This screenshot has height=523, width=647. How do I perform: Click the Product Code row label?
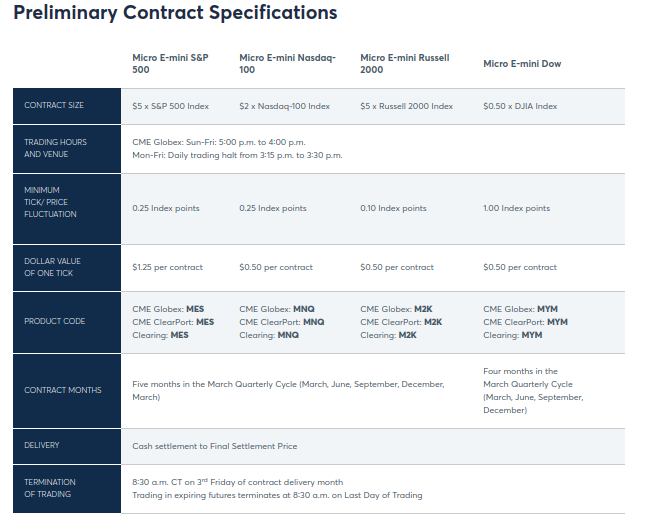coord(55,321)
